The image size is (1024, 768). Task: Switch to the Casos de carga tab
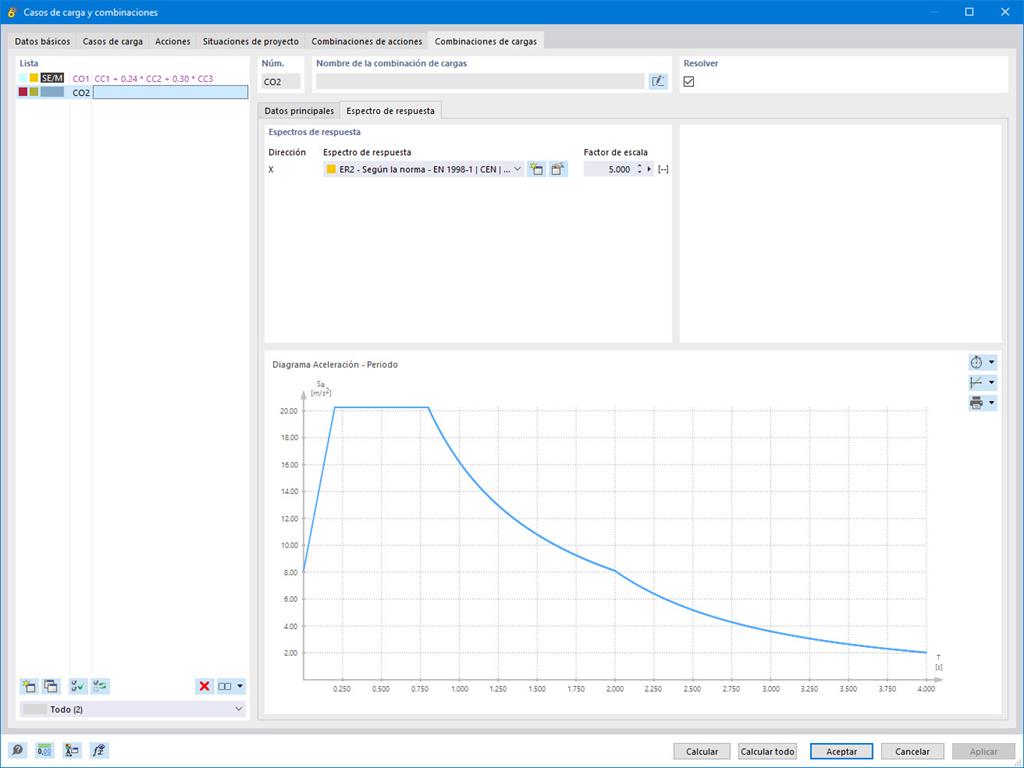[112, 41]
